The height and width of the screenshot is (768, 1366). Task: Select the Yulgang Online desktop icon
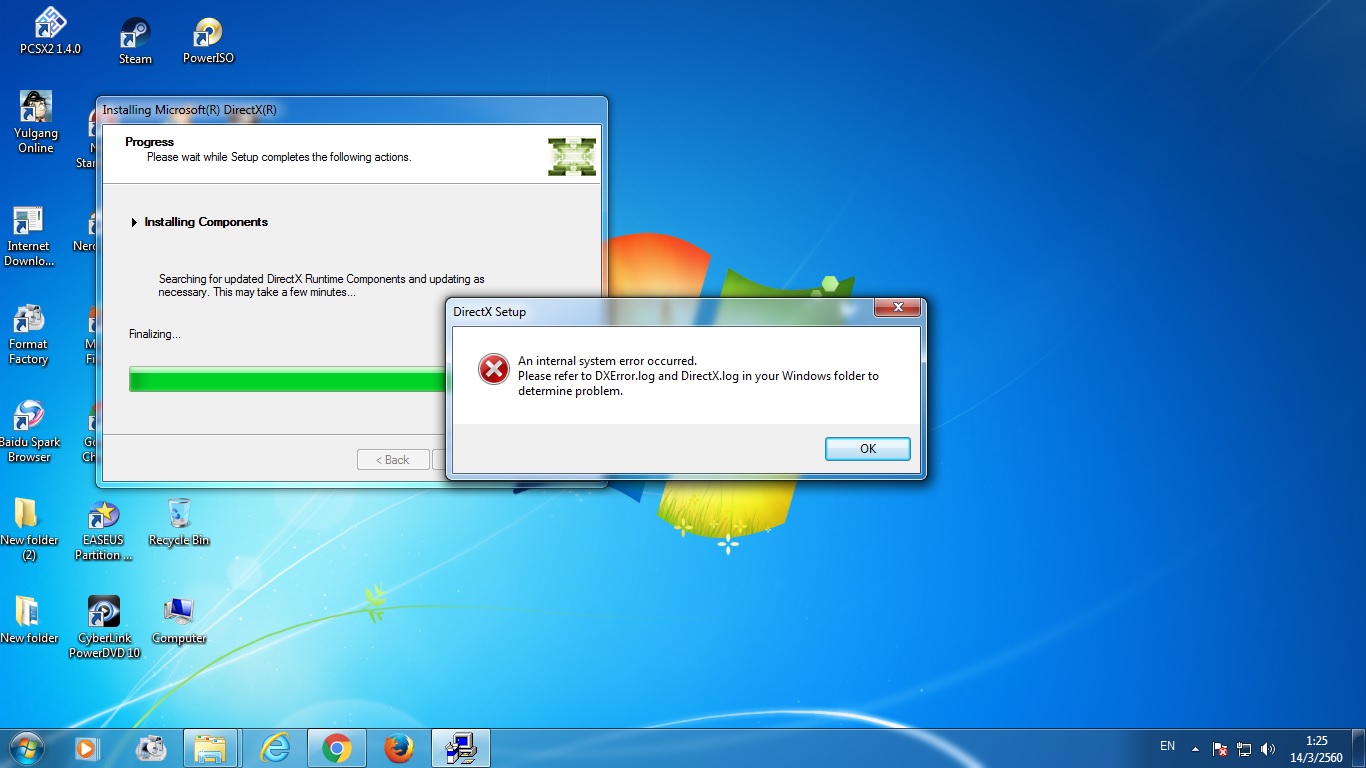coord(36,122)
